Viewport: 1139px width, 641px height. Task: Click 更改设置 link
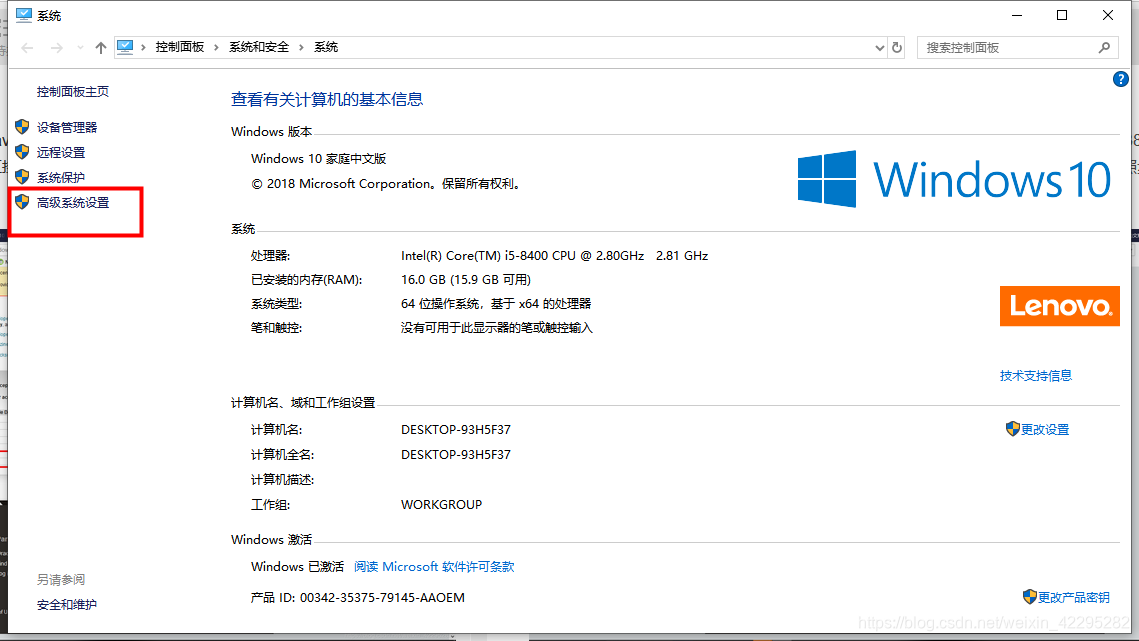tap(1045, 430)
